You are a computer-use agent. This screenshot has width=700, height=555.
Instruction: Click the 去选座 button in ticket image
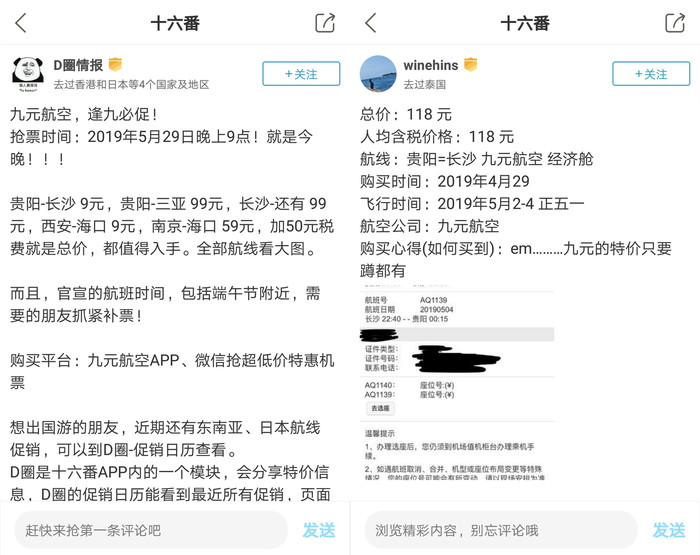click(x=380, y=408)
